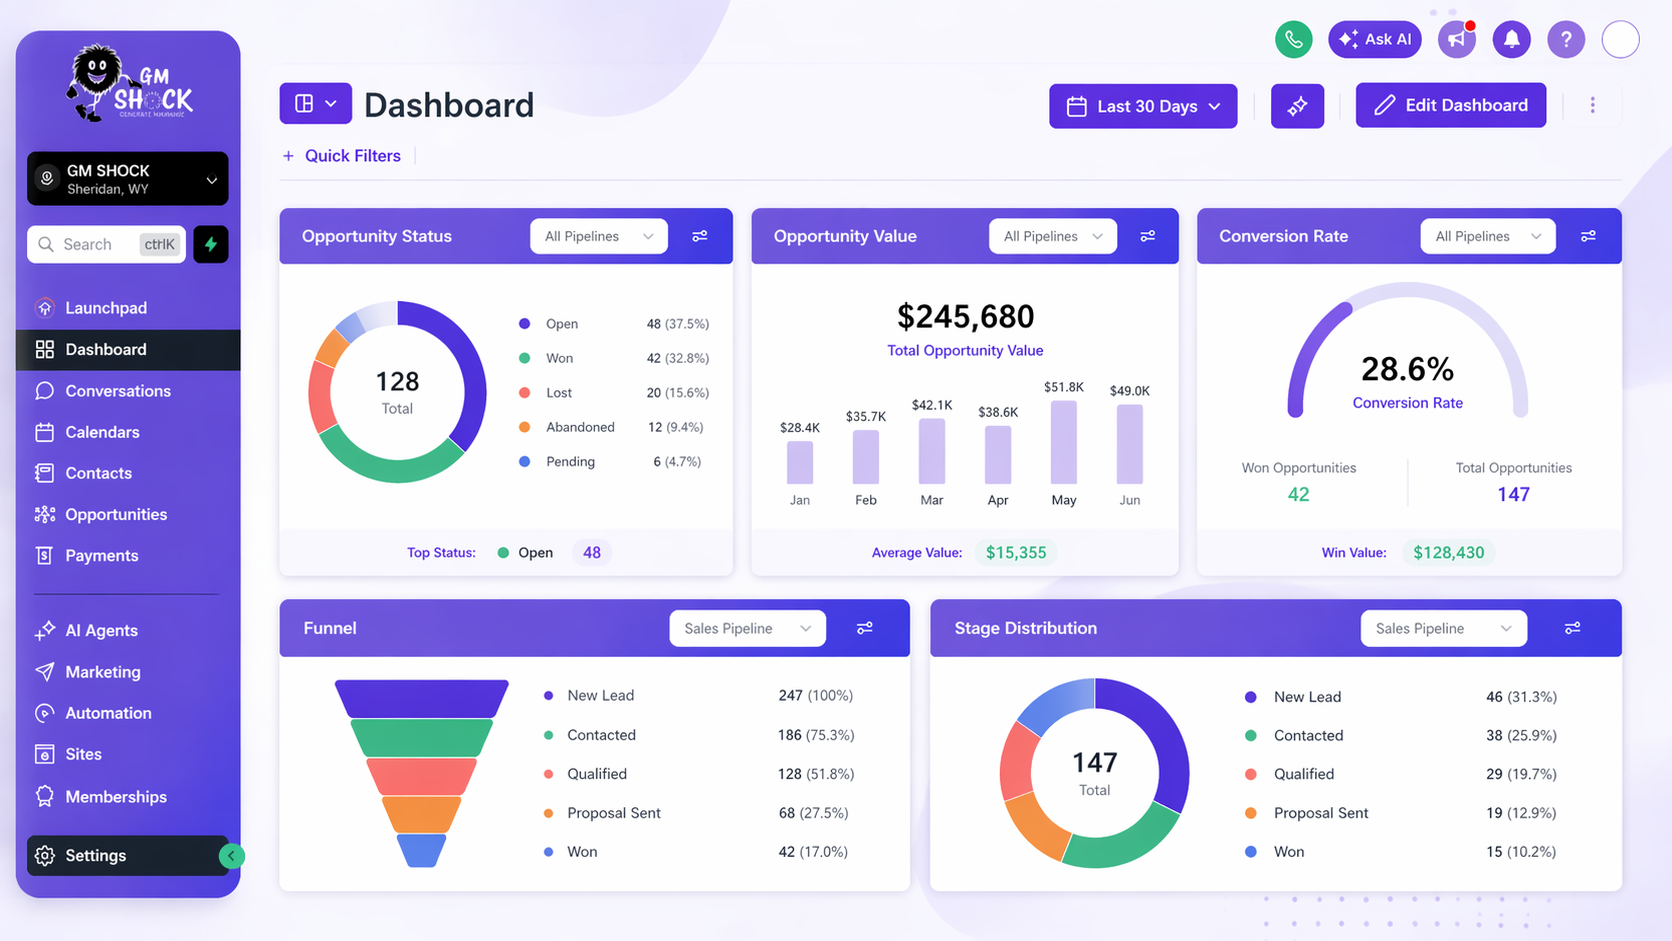Open Opportunity Status All Pipelines dropdown
Screen dimensions: 1672x941
point(598,236)
